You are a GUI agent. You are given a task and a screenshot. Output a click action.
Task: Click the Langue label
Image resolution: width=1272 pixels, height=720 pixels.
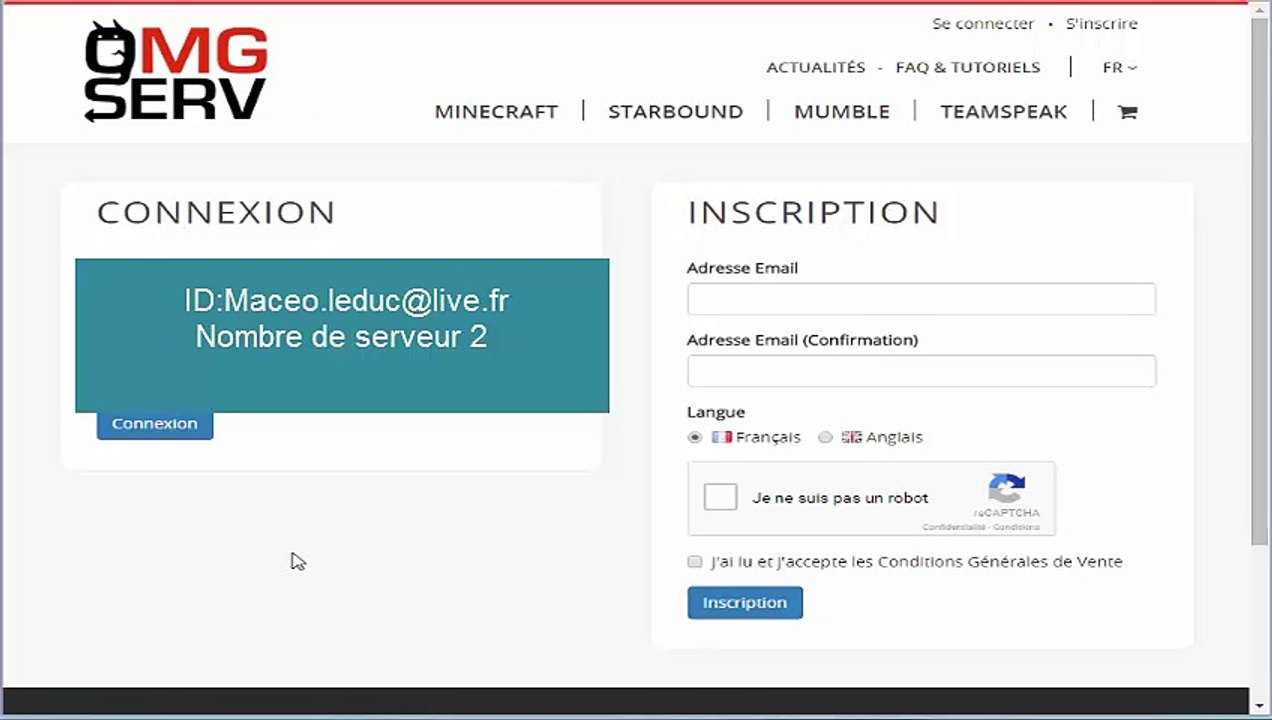tap(716, 412)
